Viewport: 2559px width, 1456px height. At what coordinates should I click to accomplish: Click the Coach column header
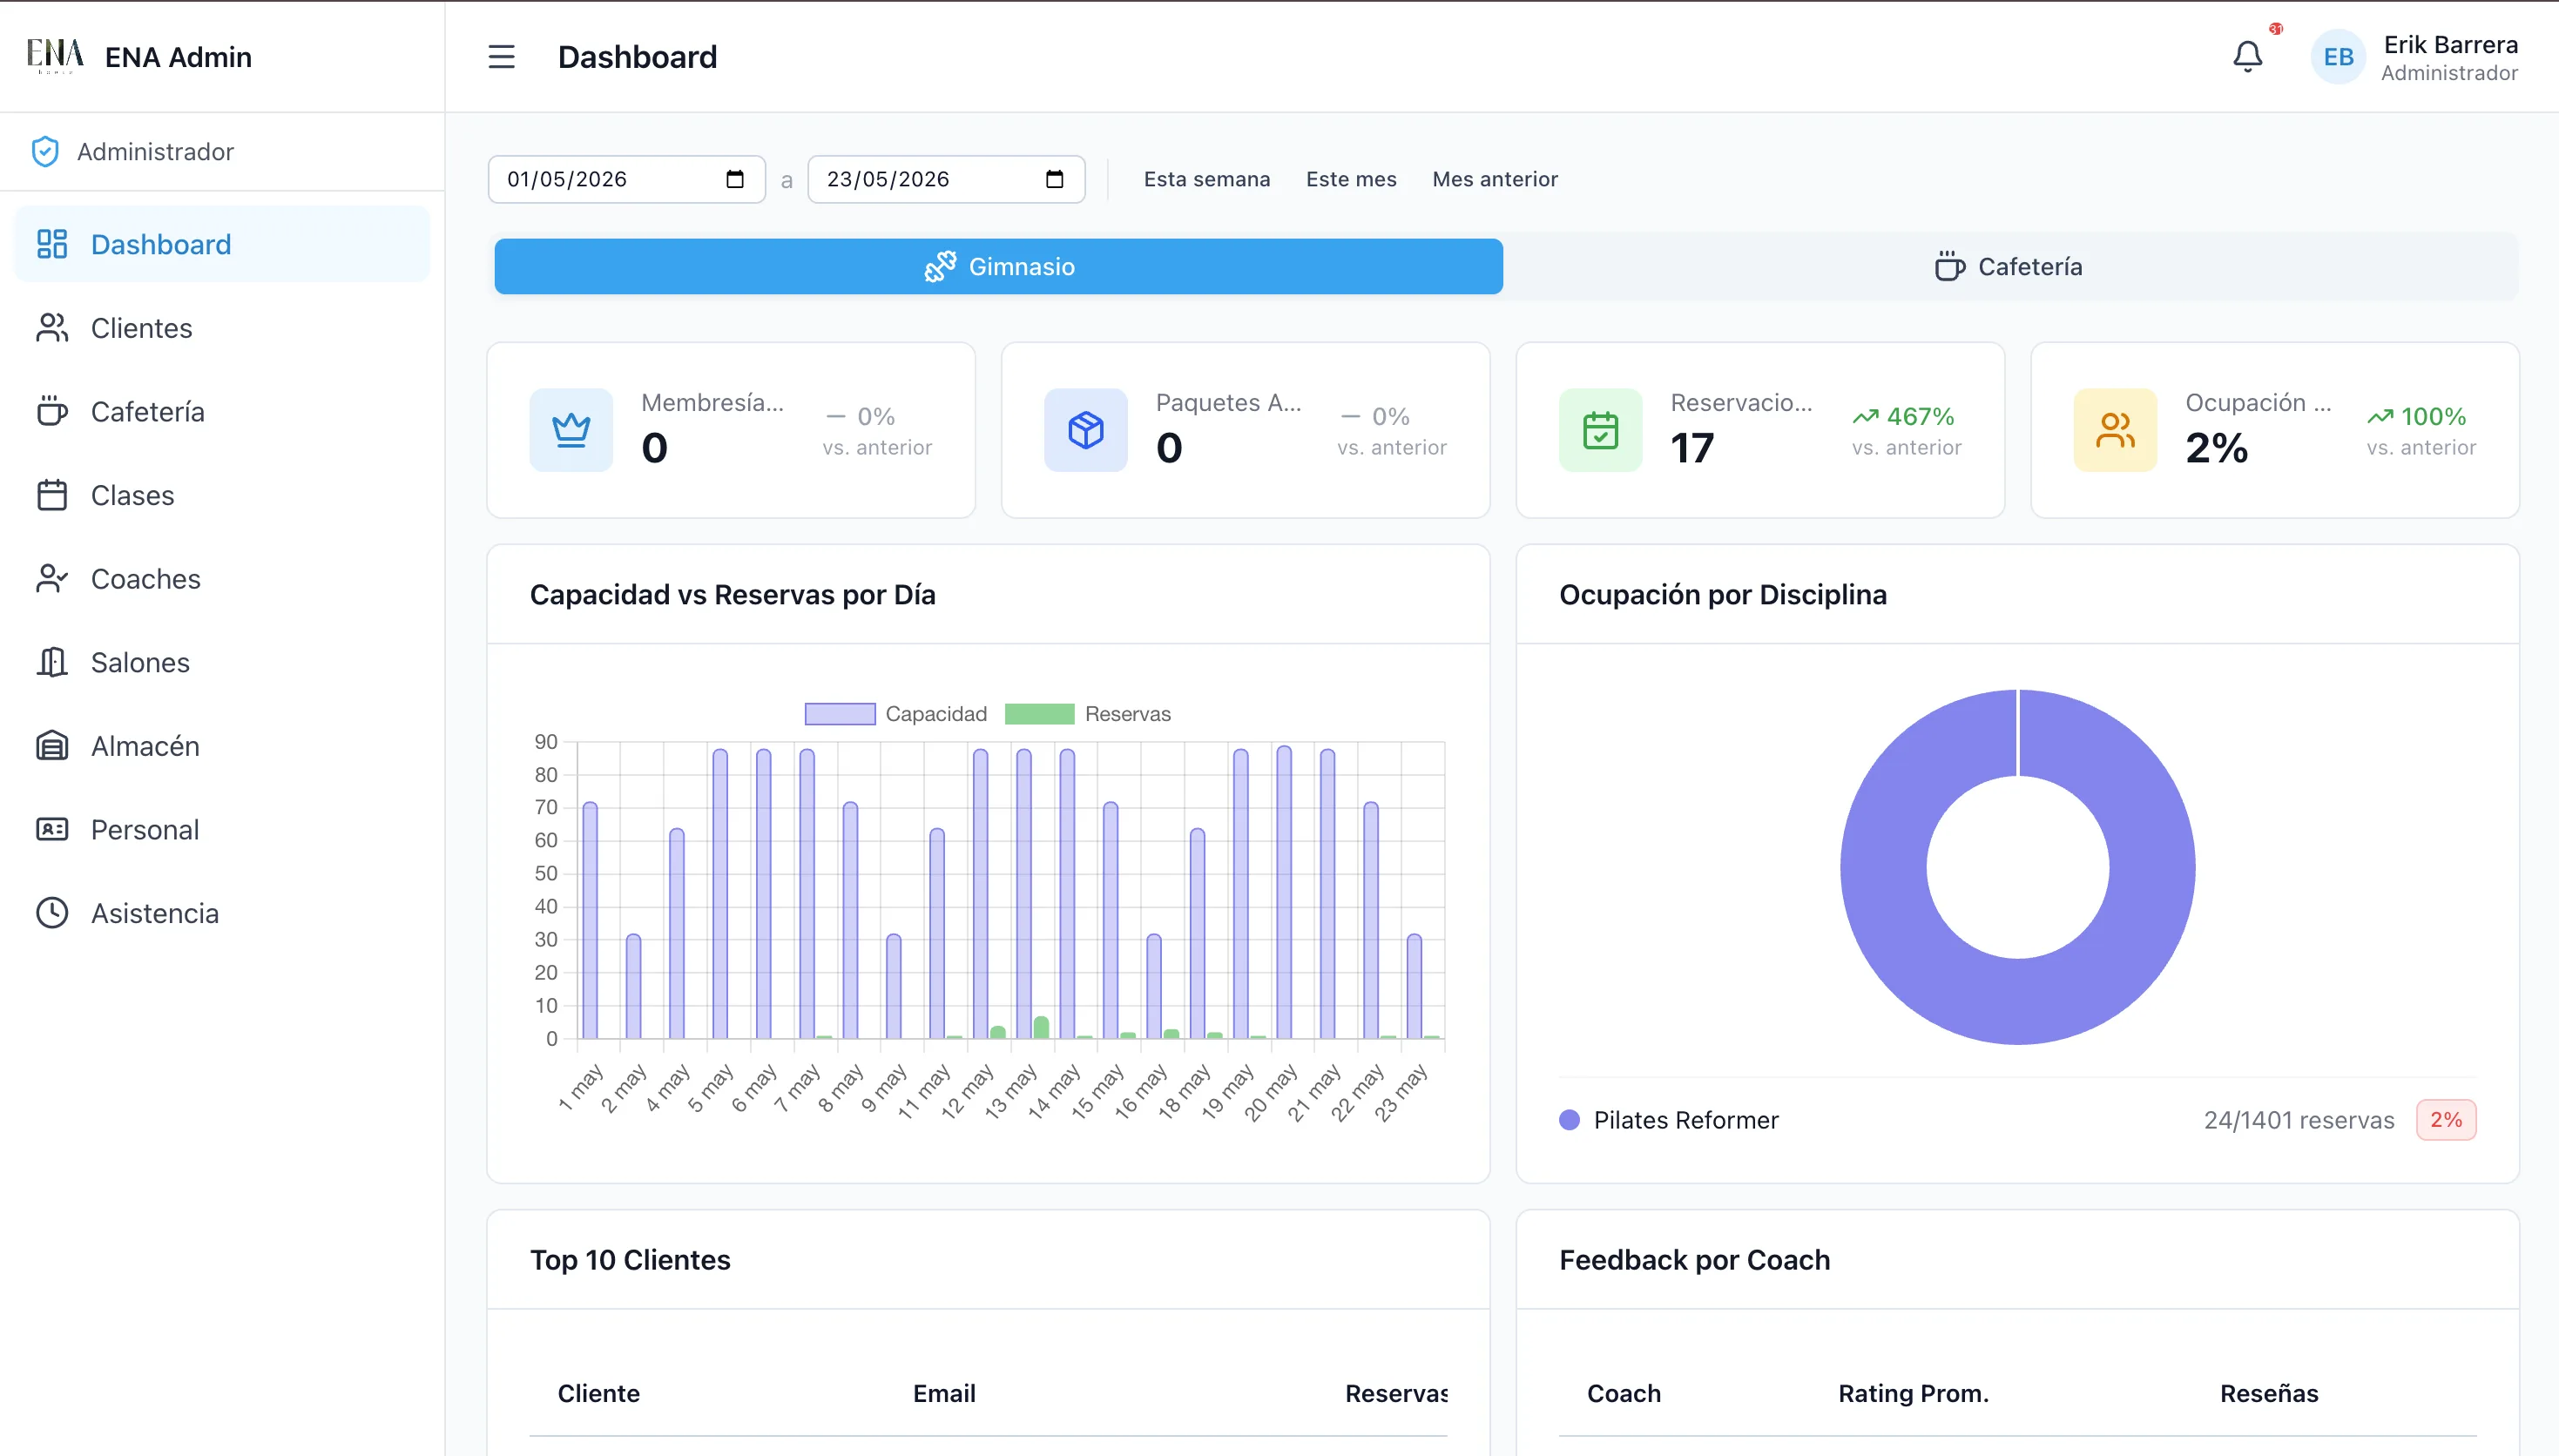(x=1624, y=1393)
